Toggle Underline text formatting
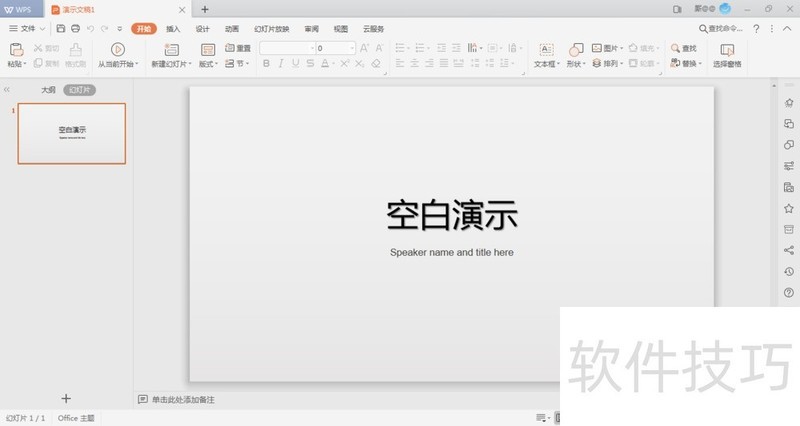Image resolution: width=800 pixels, height=426 pixels. pyautogui.click(x=295, y=63)
